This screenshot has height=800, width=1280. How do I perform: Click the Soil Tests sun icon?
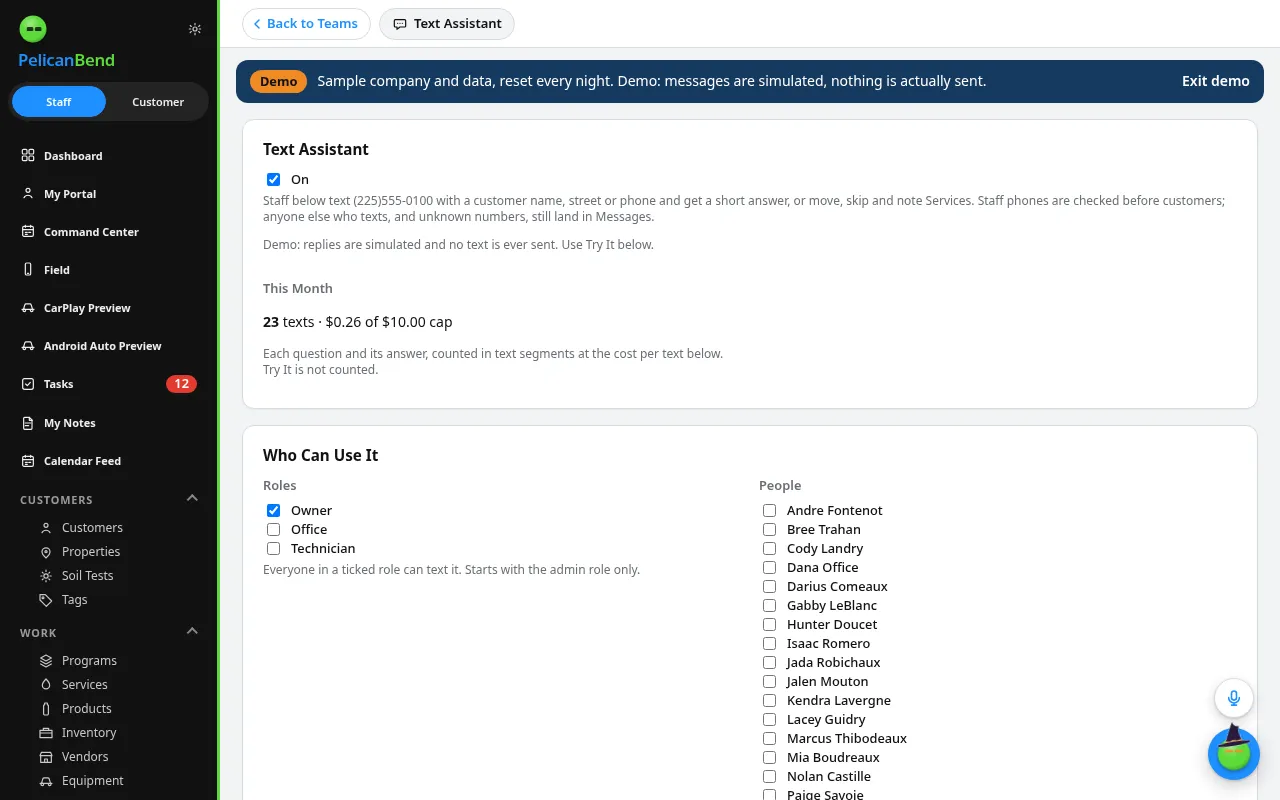click(45, 576)
